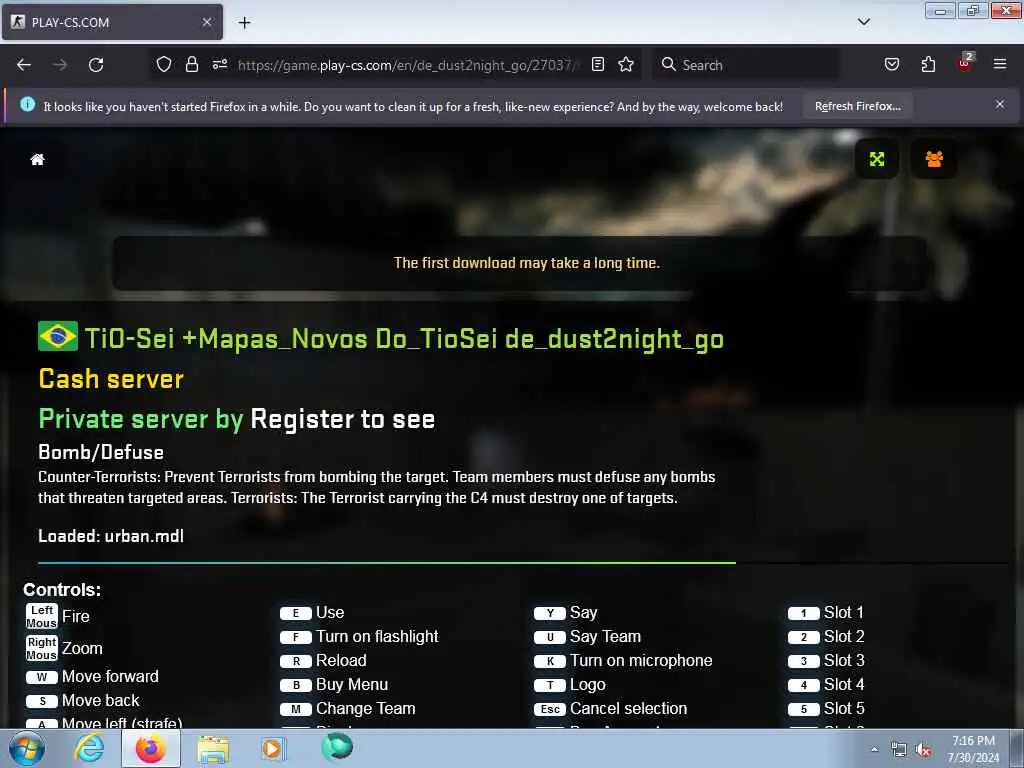1024x768 pixels.
Task: Click the W key for Move forward
Action: 42,677
